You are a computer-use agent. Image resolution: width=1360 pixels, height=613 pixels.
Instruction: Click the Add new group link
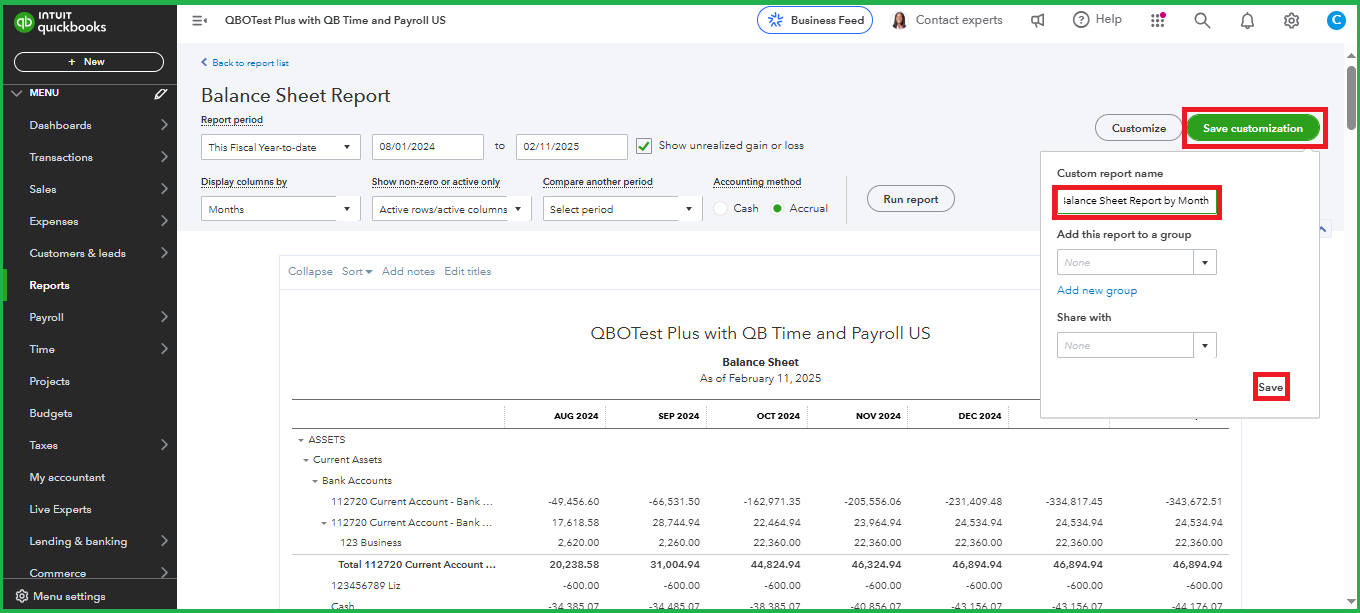point(1097,291)
